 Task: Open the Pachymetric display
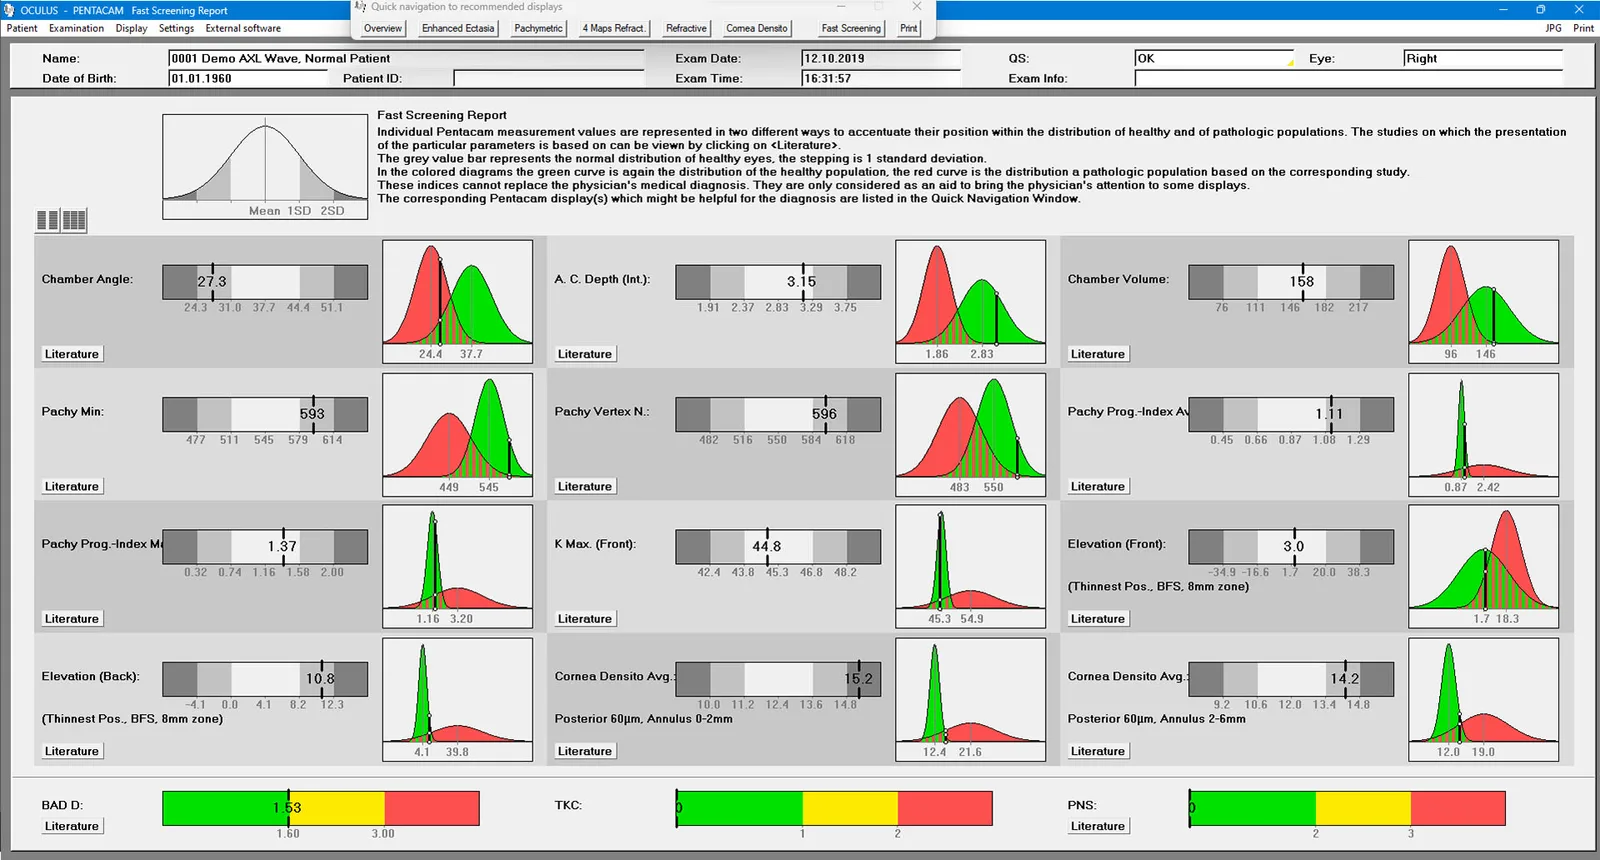tap(538, 28)
